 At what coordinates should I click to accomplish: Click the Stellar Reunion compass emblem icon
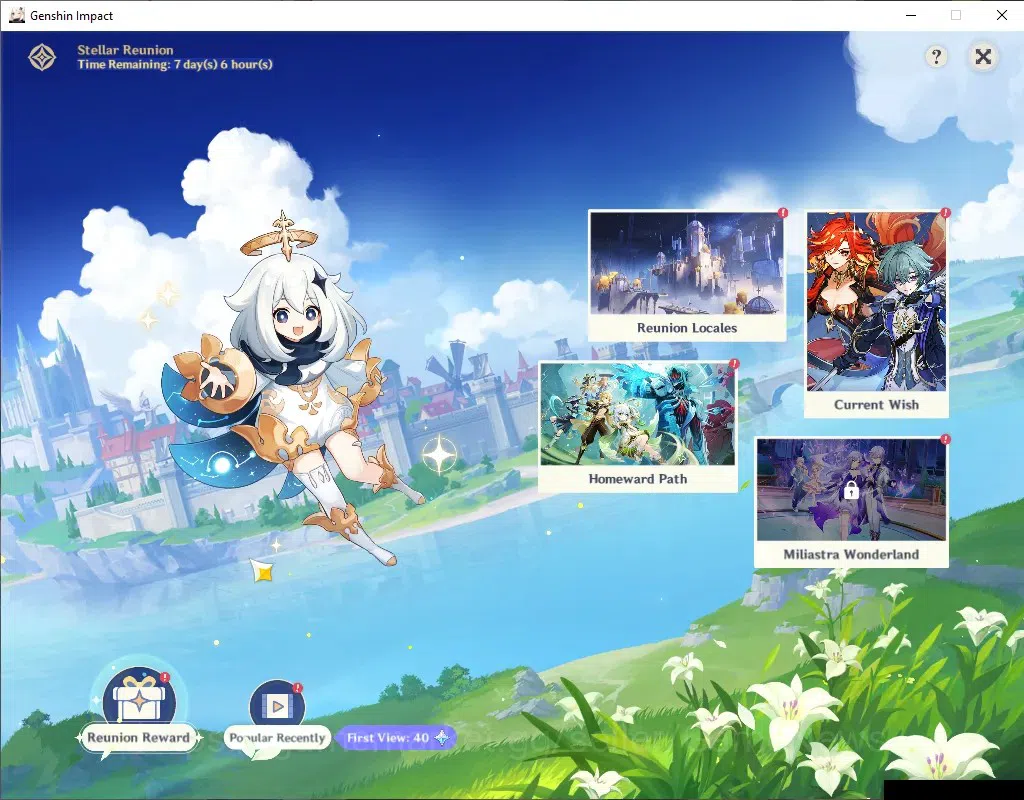click(42, 57)
